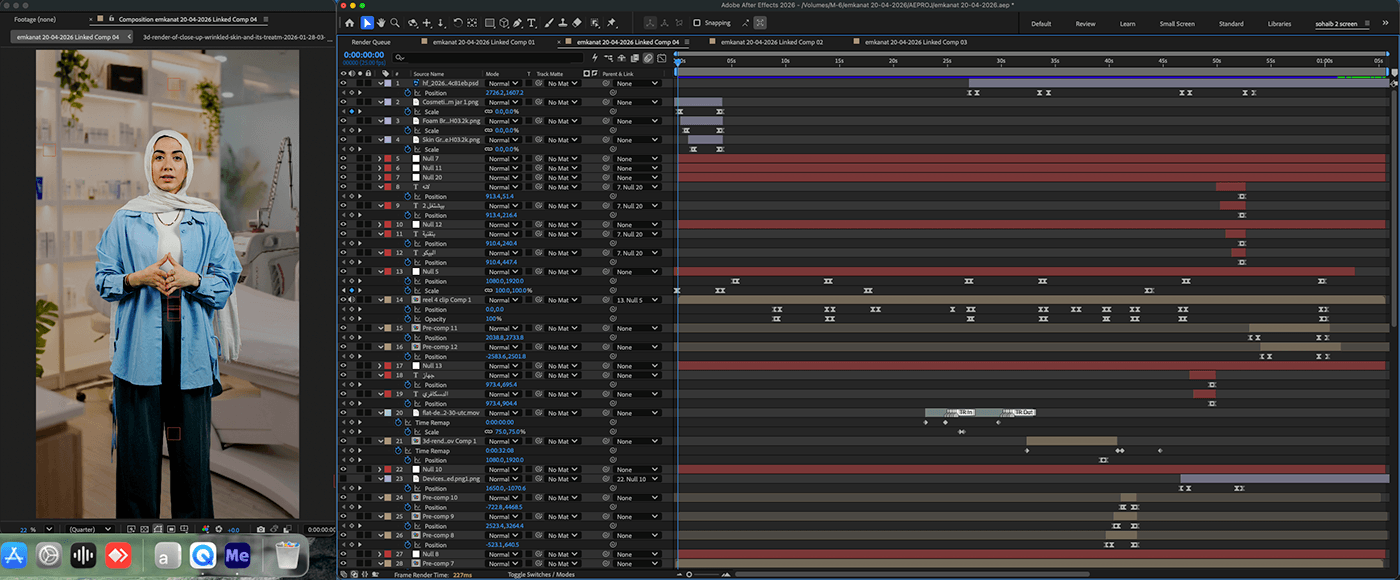The image size is (1400, 580).
Task: Select the Clone Stamp tool
Action: point(562,22)
